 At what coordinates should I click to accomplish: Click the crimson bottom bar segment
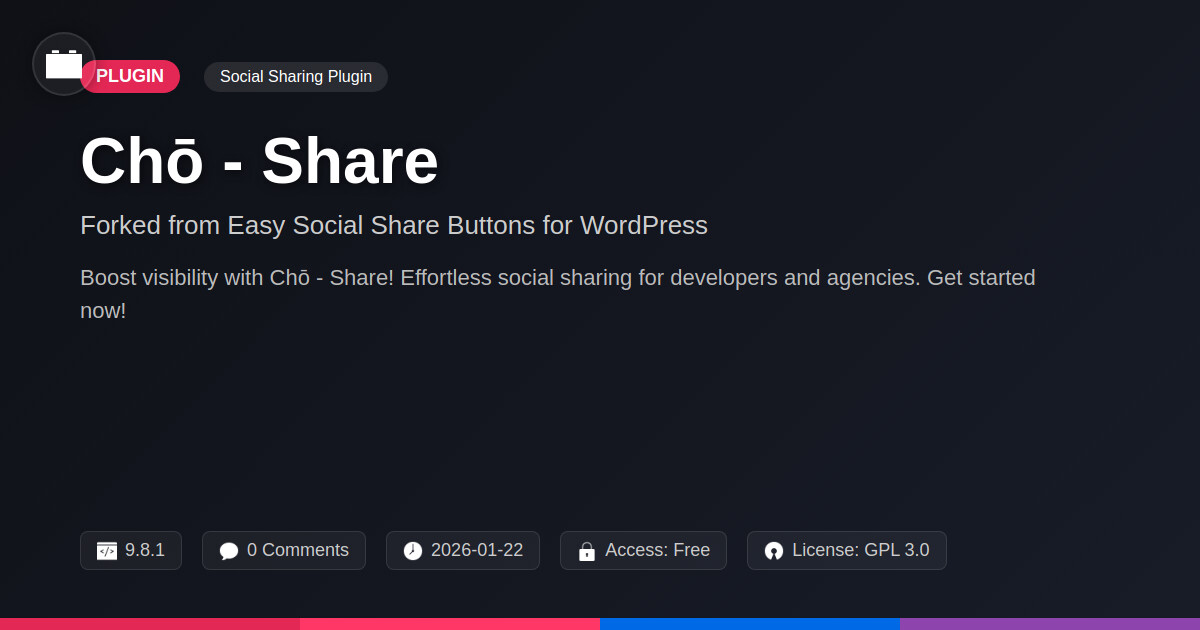click(150, 623)
